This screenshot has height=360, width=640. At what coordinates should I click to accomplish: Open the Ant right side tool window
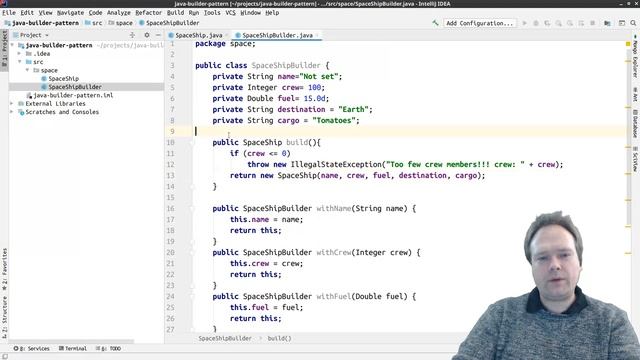click(635, 94)
